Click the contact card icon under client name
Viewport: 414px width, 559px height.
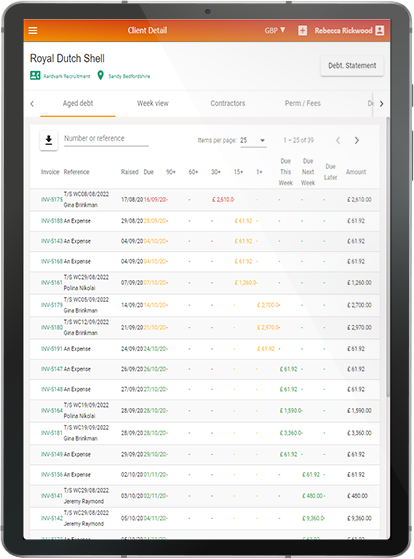[35, 76]
